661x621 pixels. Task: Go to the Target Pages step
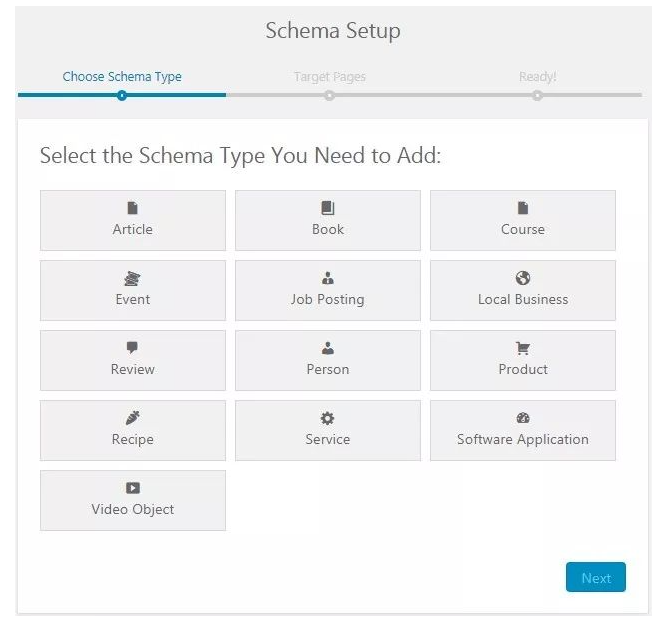coord(330,77)
